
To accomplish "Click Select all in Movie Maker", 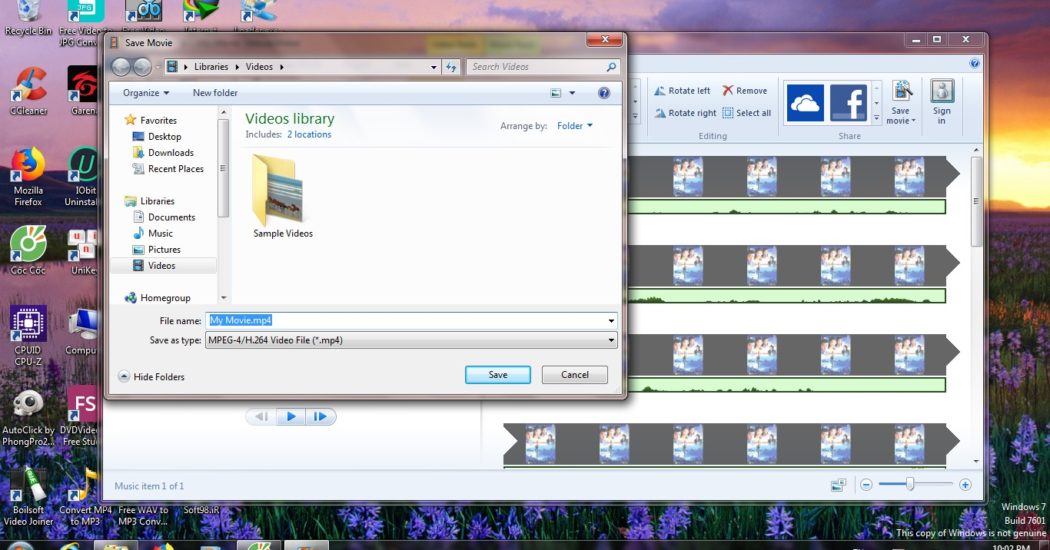I will point(746,113).
